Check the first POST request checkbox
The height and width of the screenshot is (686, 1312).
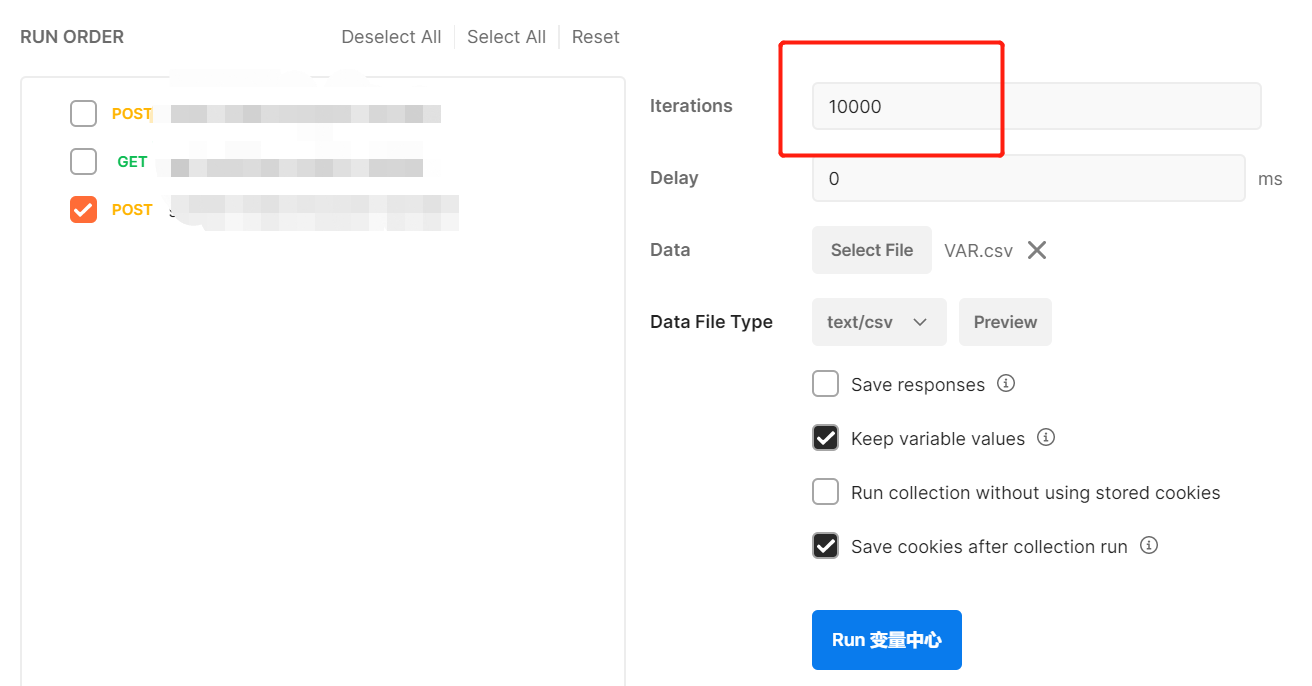point(83,114)
